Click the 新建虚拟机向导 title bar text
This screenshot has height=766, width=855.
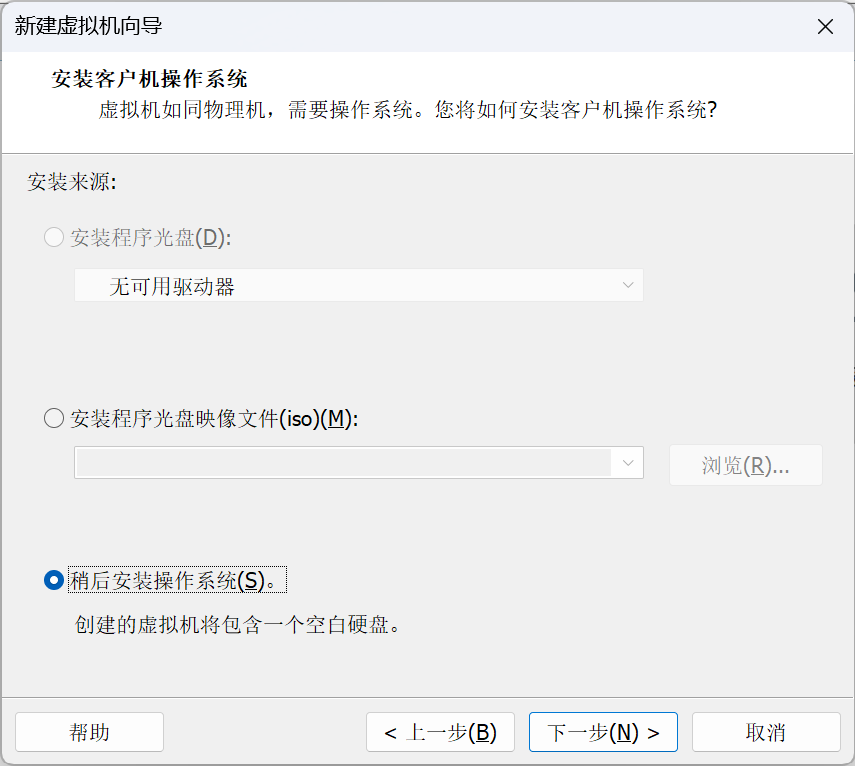88,26
